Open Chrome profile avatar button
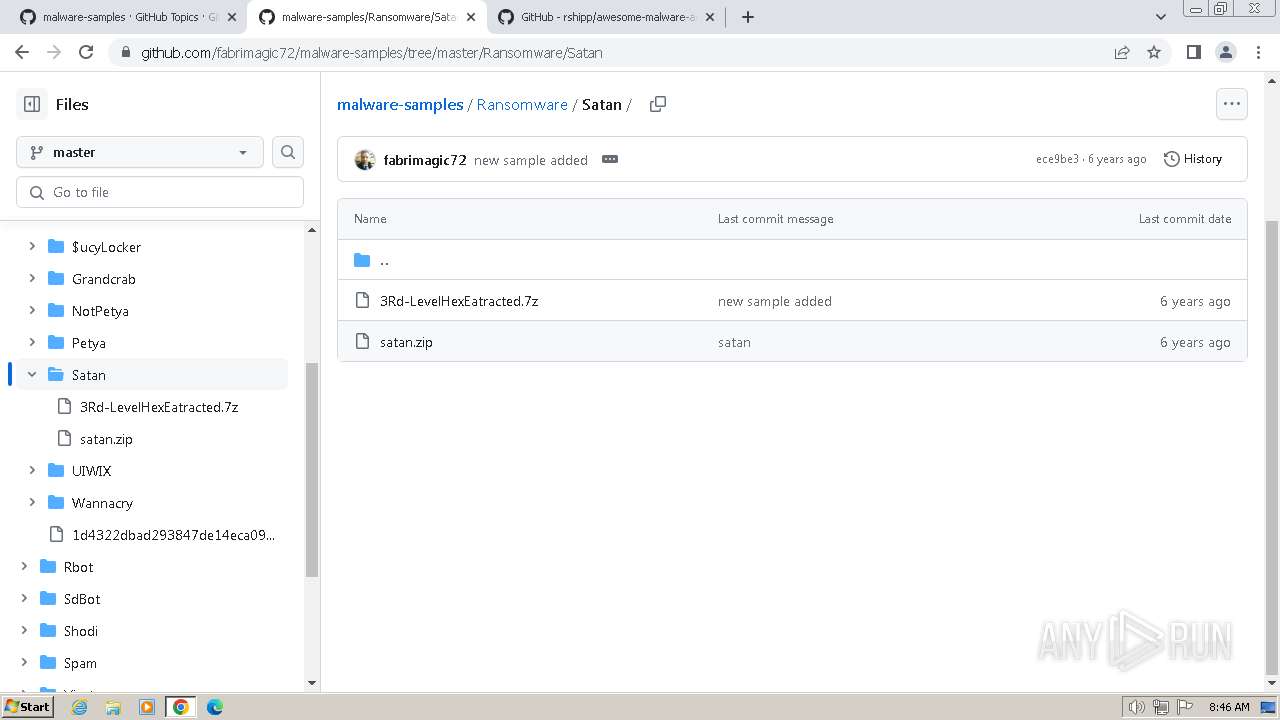The width and height of the screenshot is (1280, 720). point(1225,52)
